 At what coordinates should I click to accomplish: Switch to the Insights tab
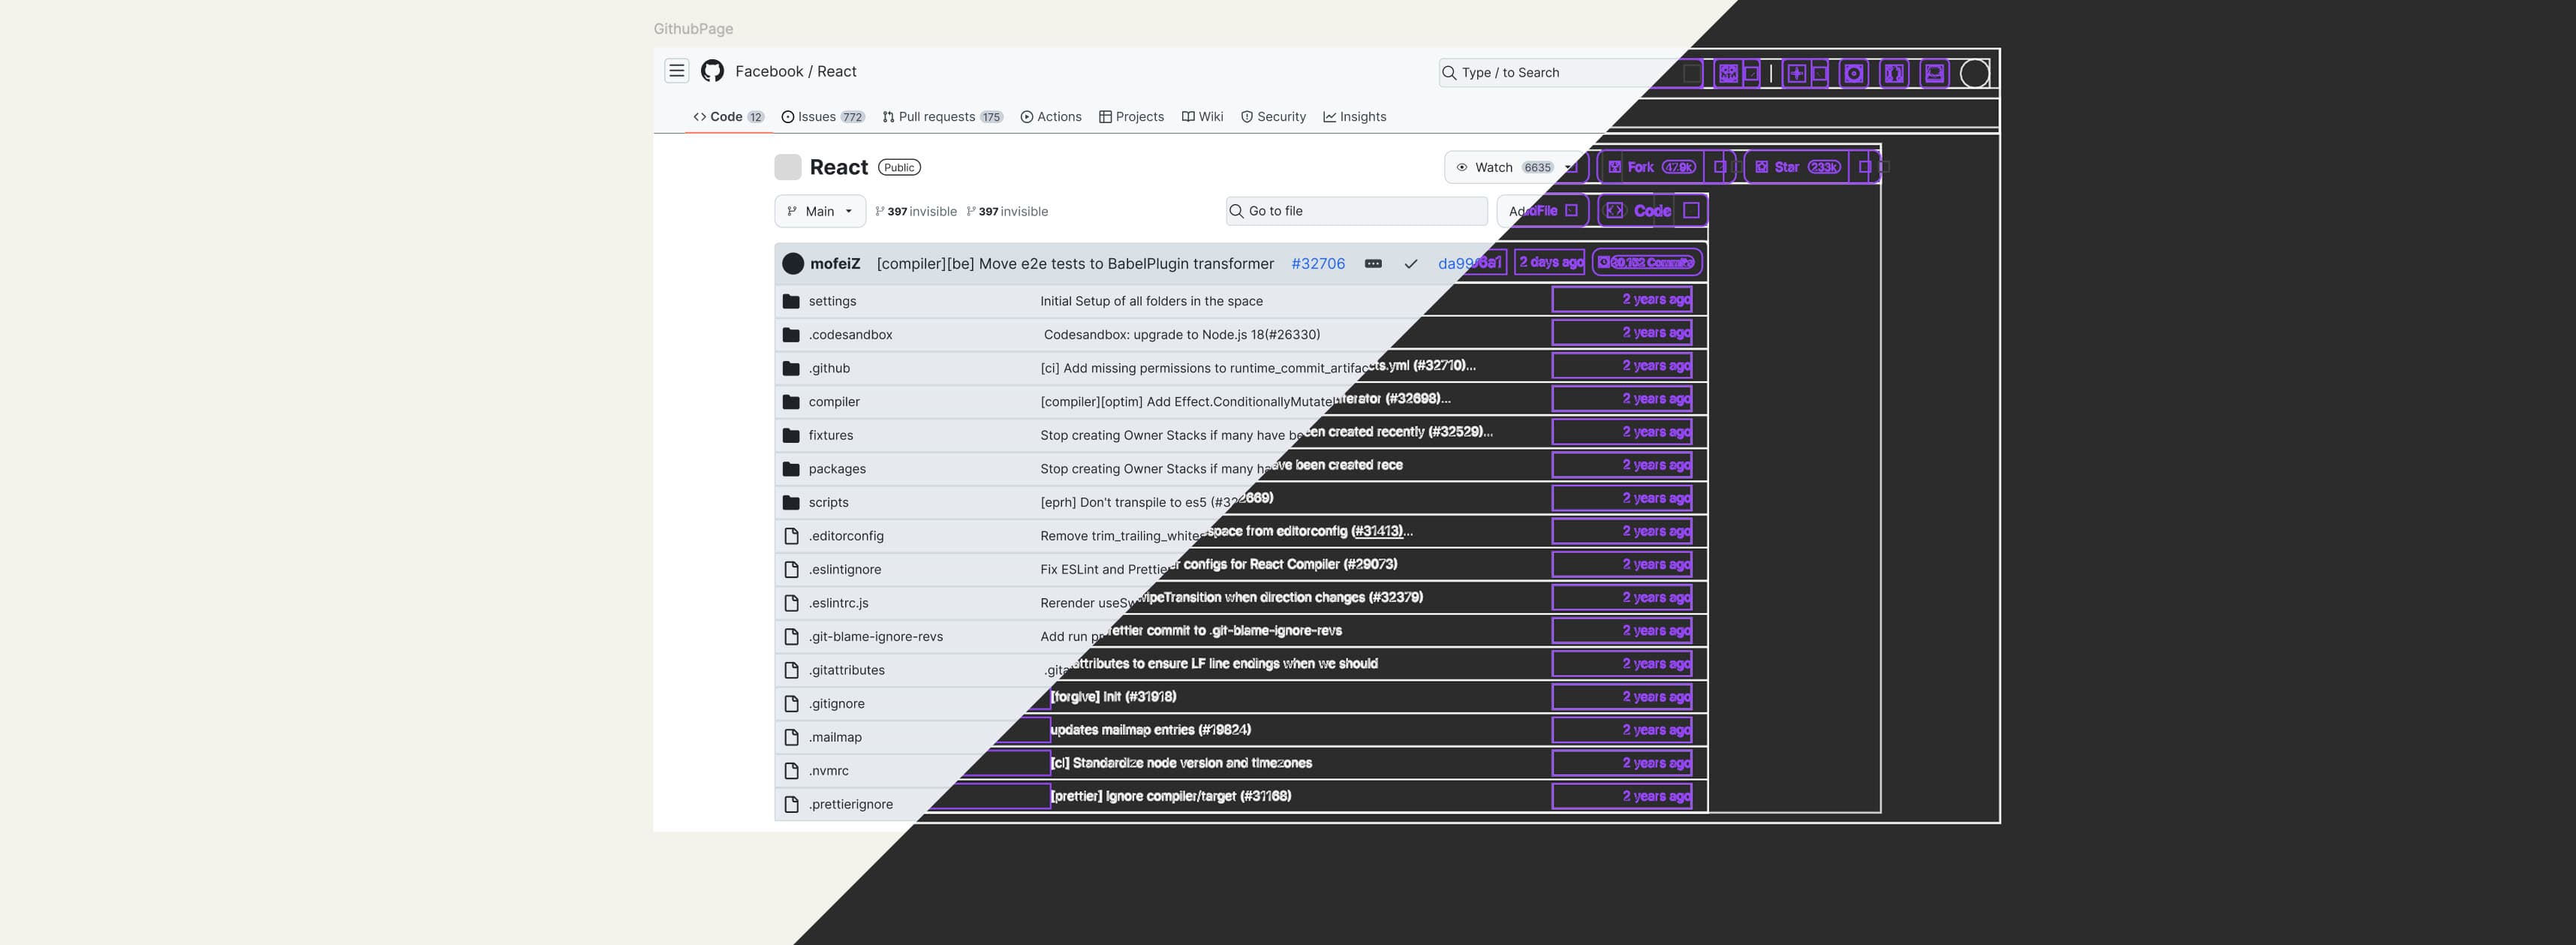pyautogui.click(x=1355, y=117)
